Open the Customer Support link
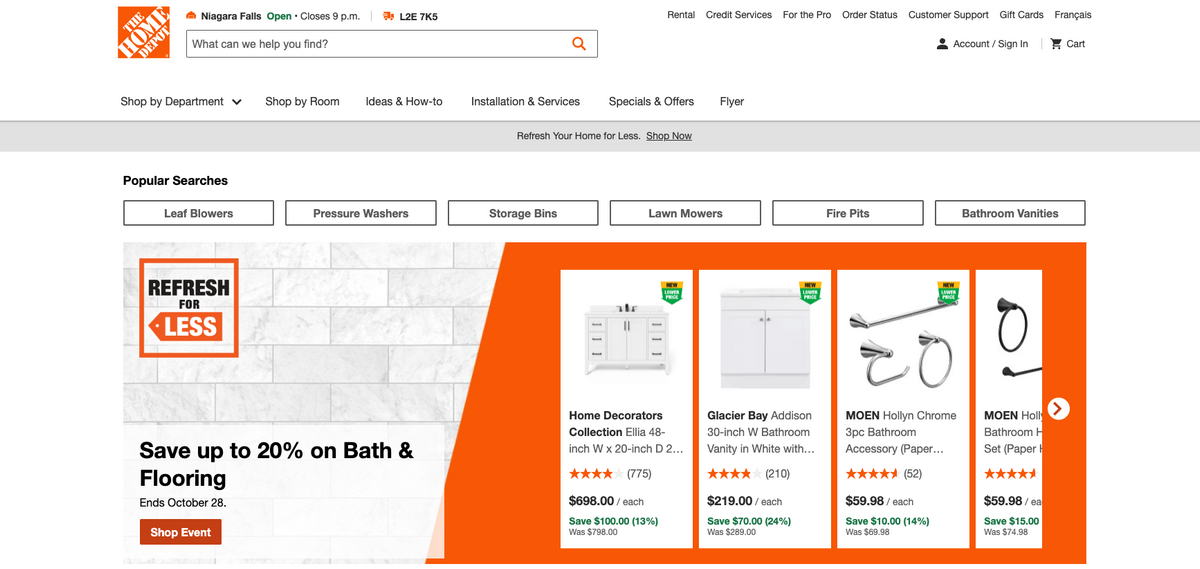 pyautogui.click(x=948, y=15)
